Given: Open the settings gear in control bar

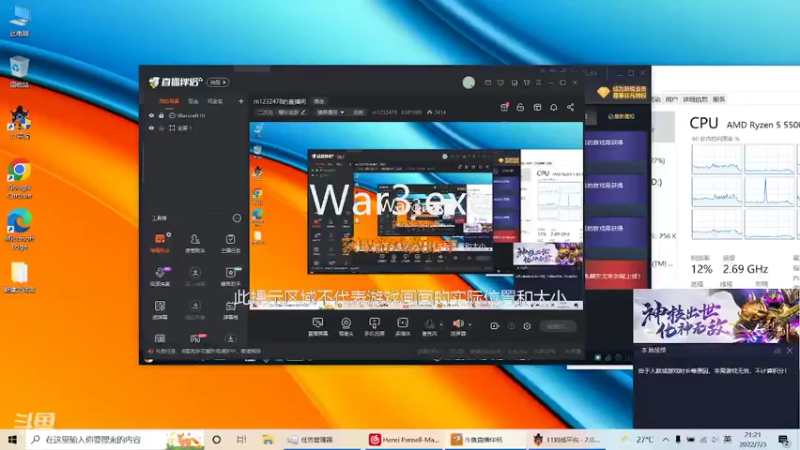Looking at the screenshot, I should (x=527, y=326).
